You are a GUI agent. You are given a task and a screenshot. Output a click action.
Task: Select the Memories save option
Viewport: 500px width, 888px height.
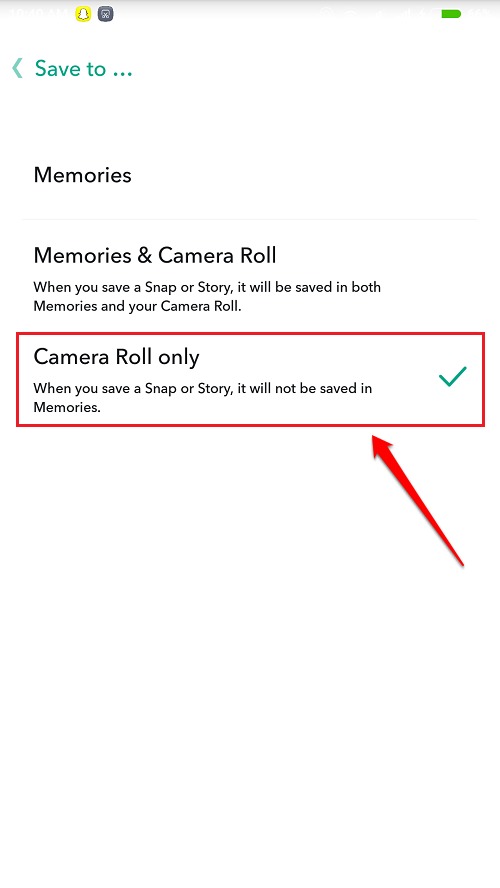(x=250, y=175)
